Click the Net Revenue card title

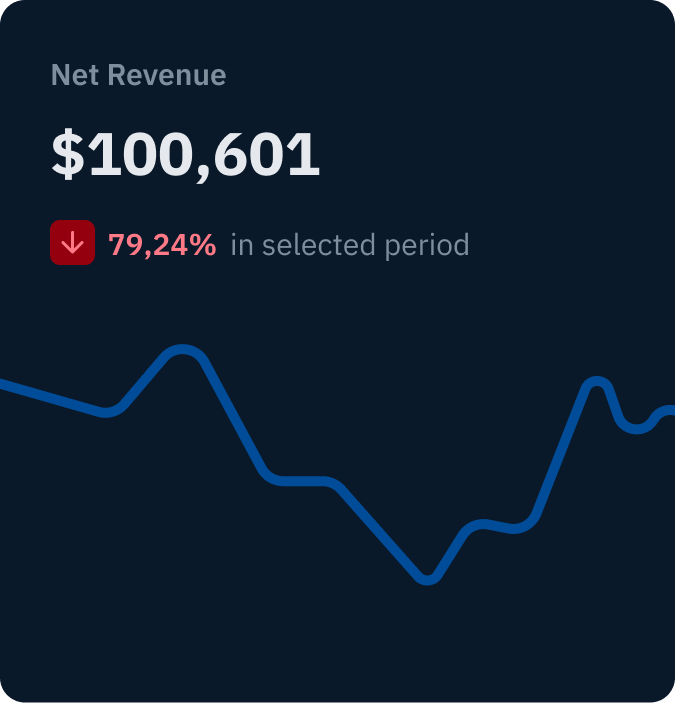pyautogui.click(x=138, y=75)
